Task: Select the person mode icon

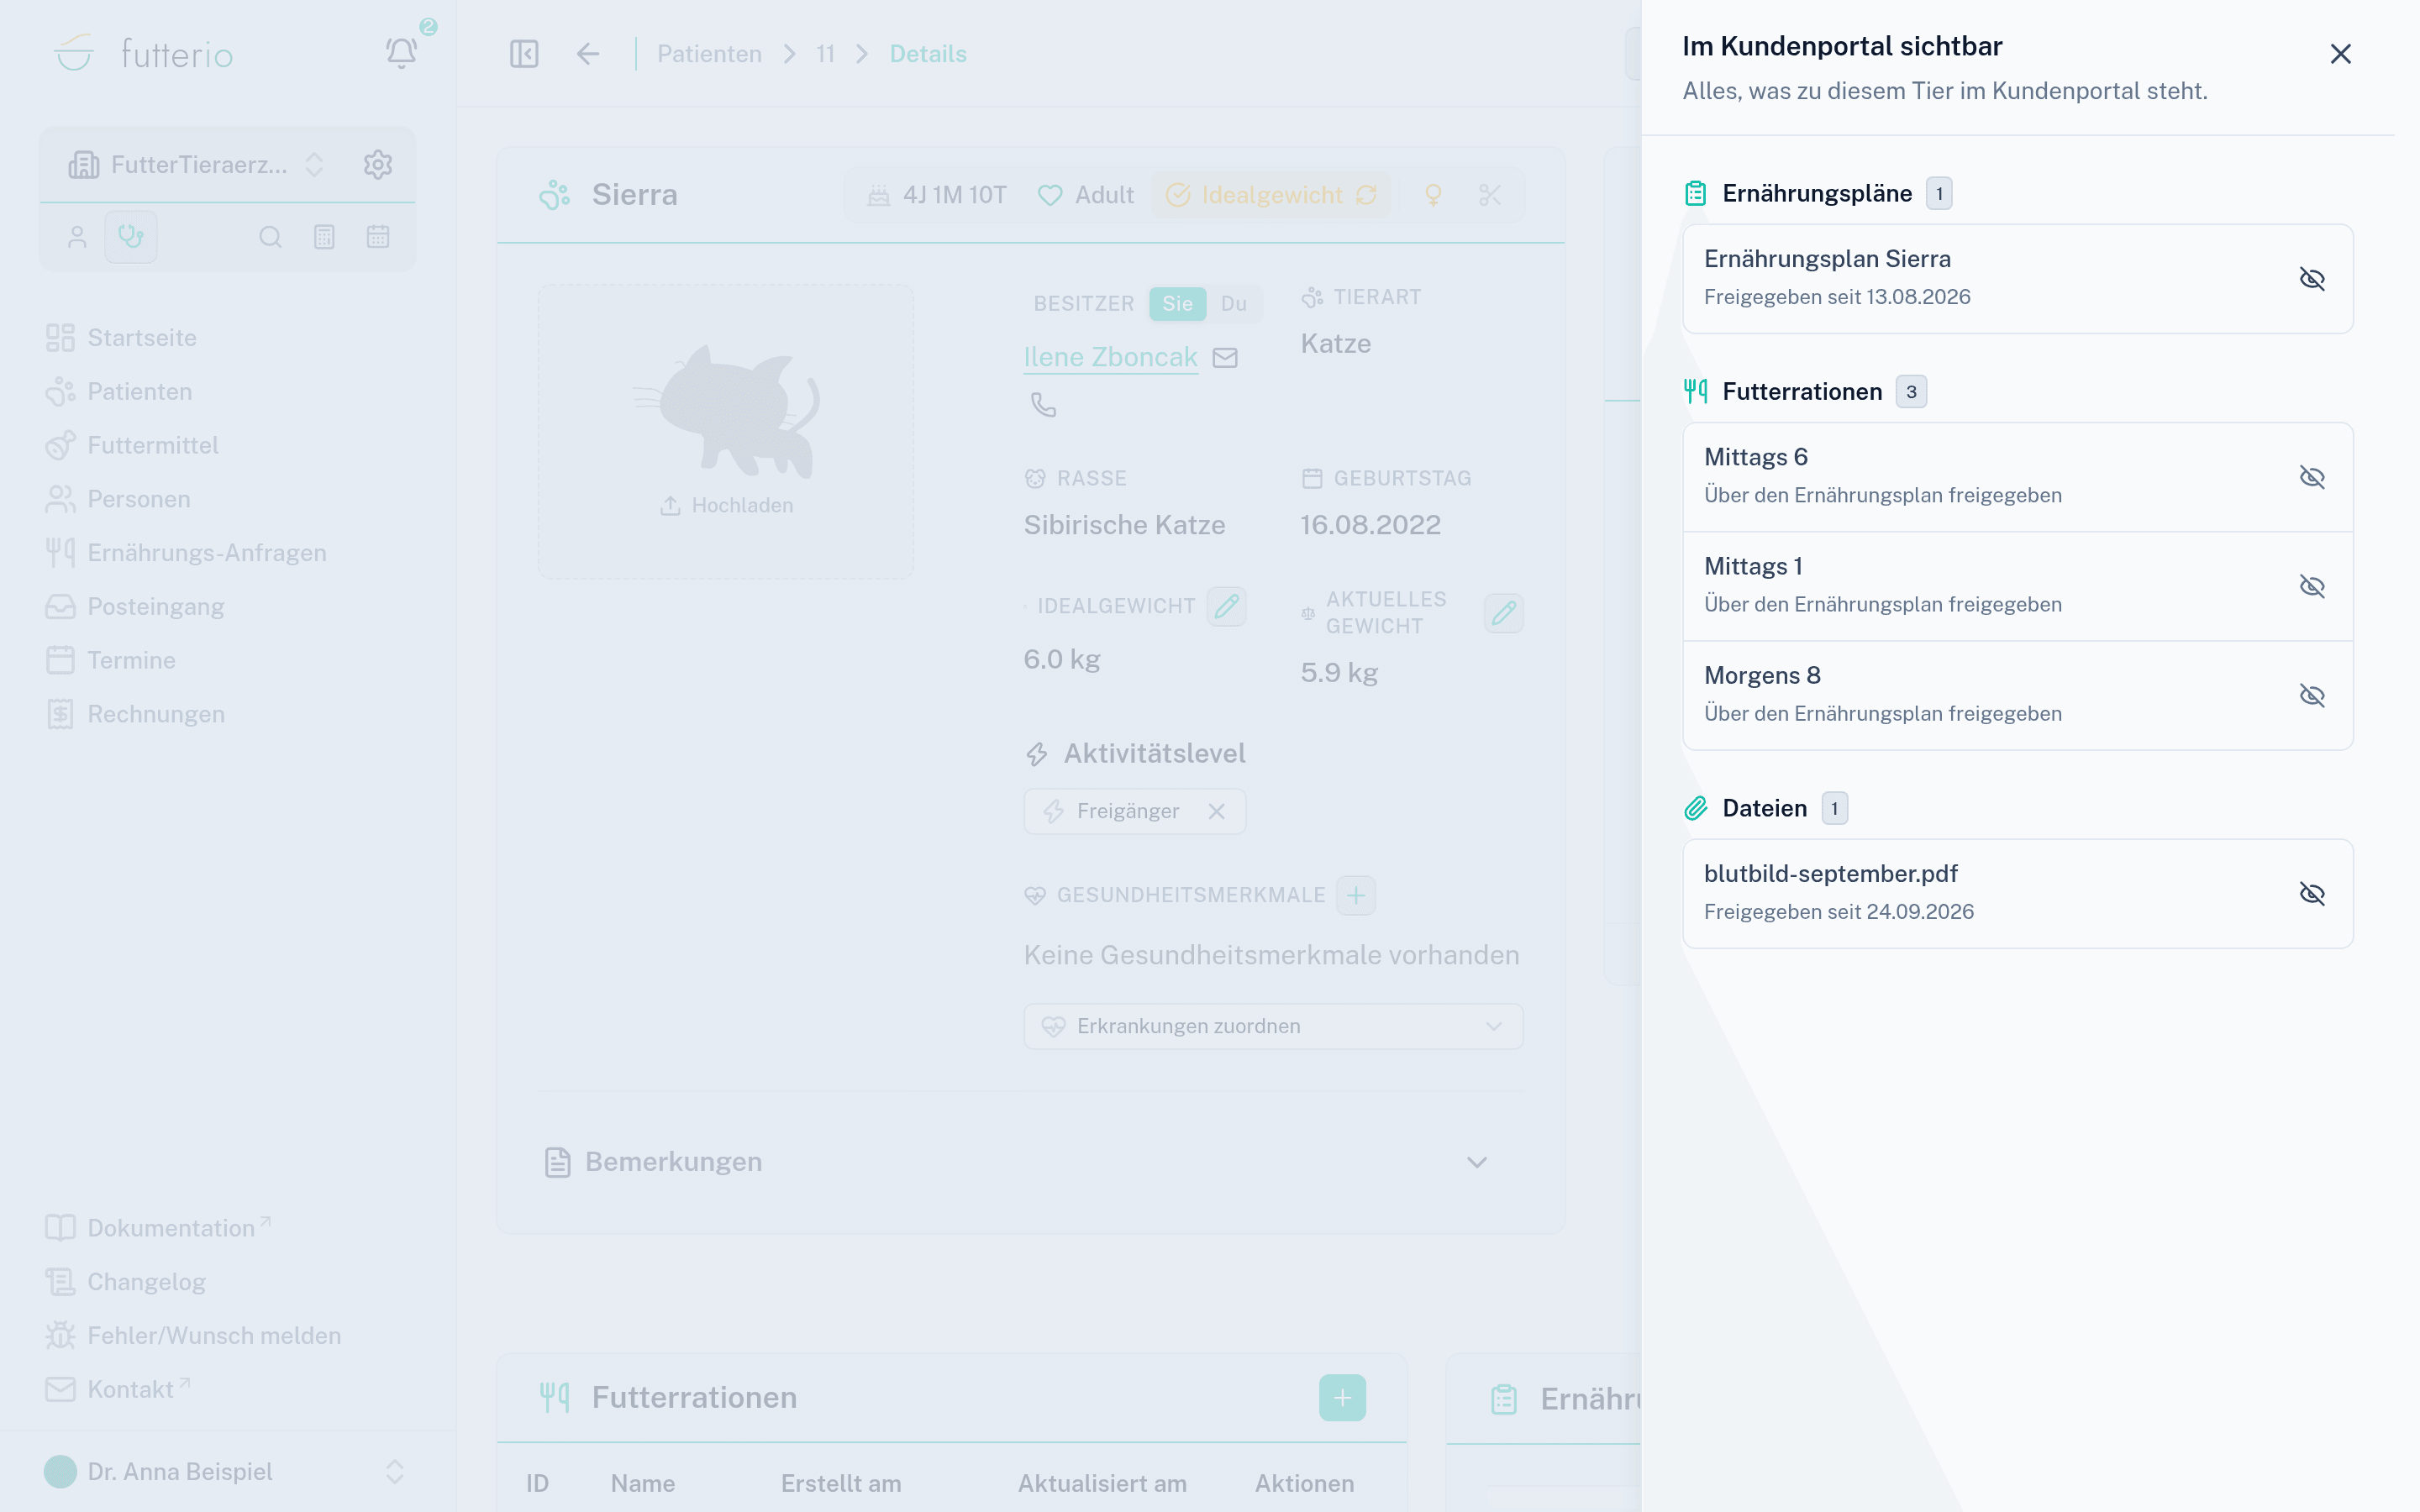Action: point(77,237)
